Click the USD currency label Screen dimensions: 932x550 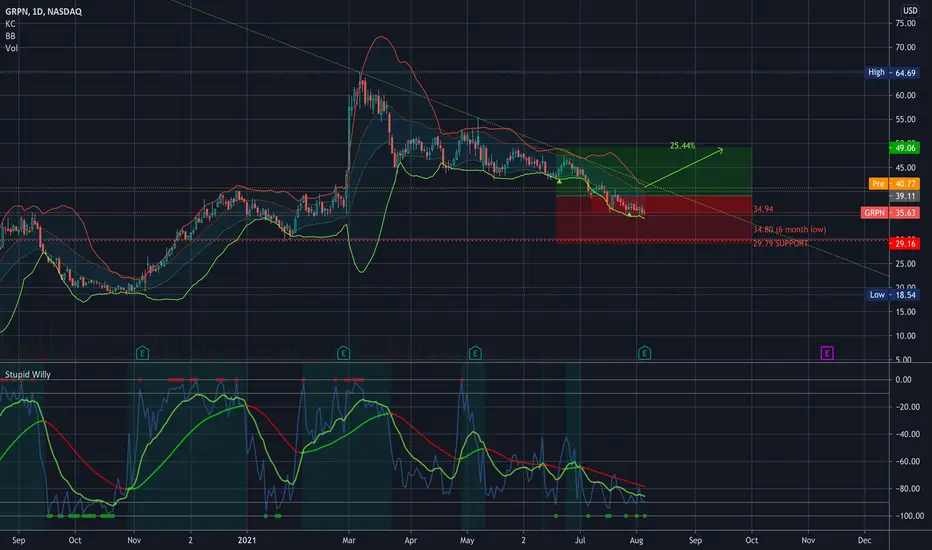coord(910,11)
